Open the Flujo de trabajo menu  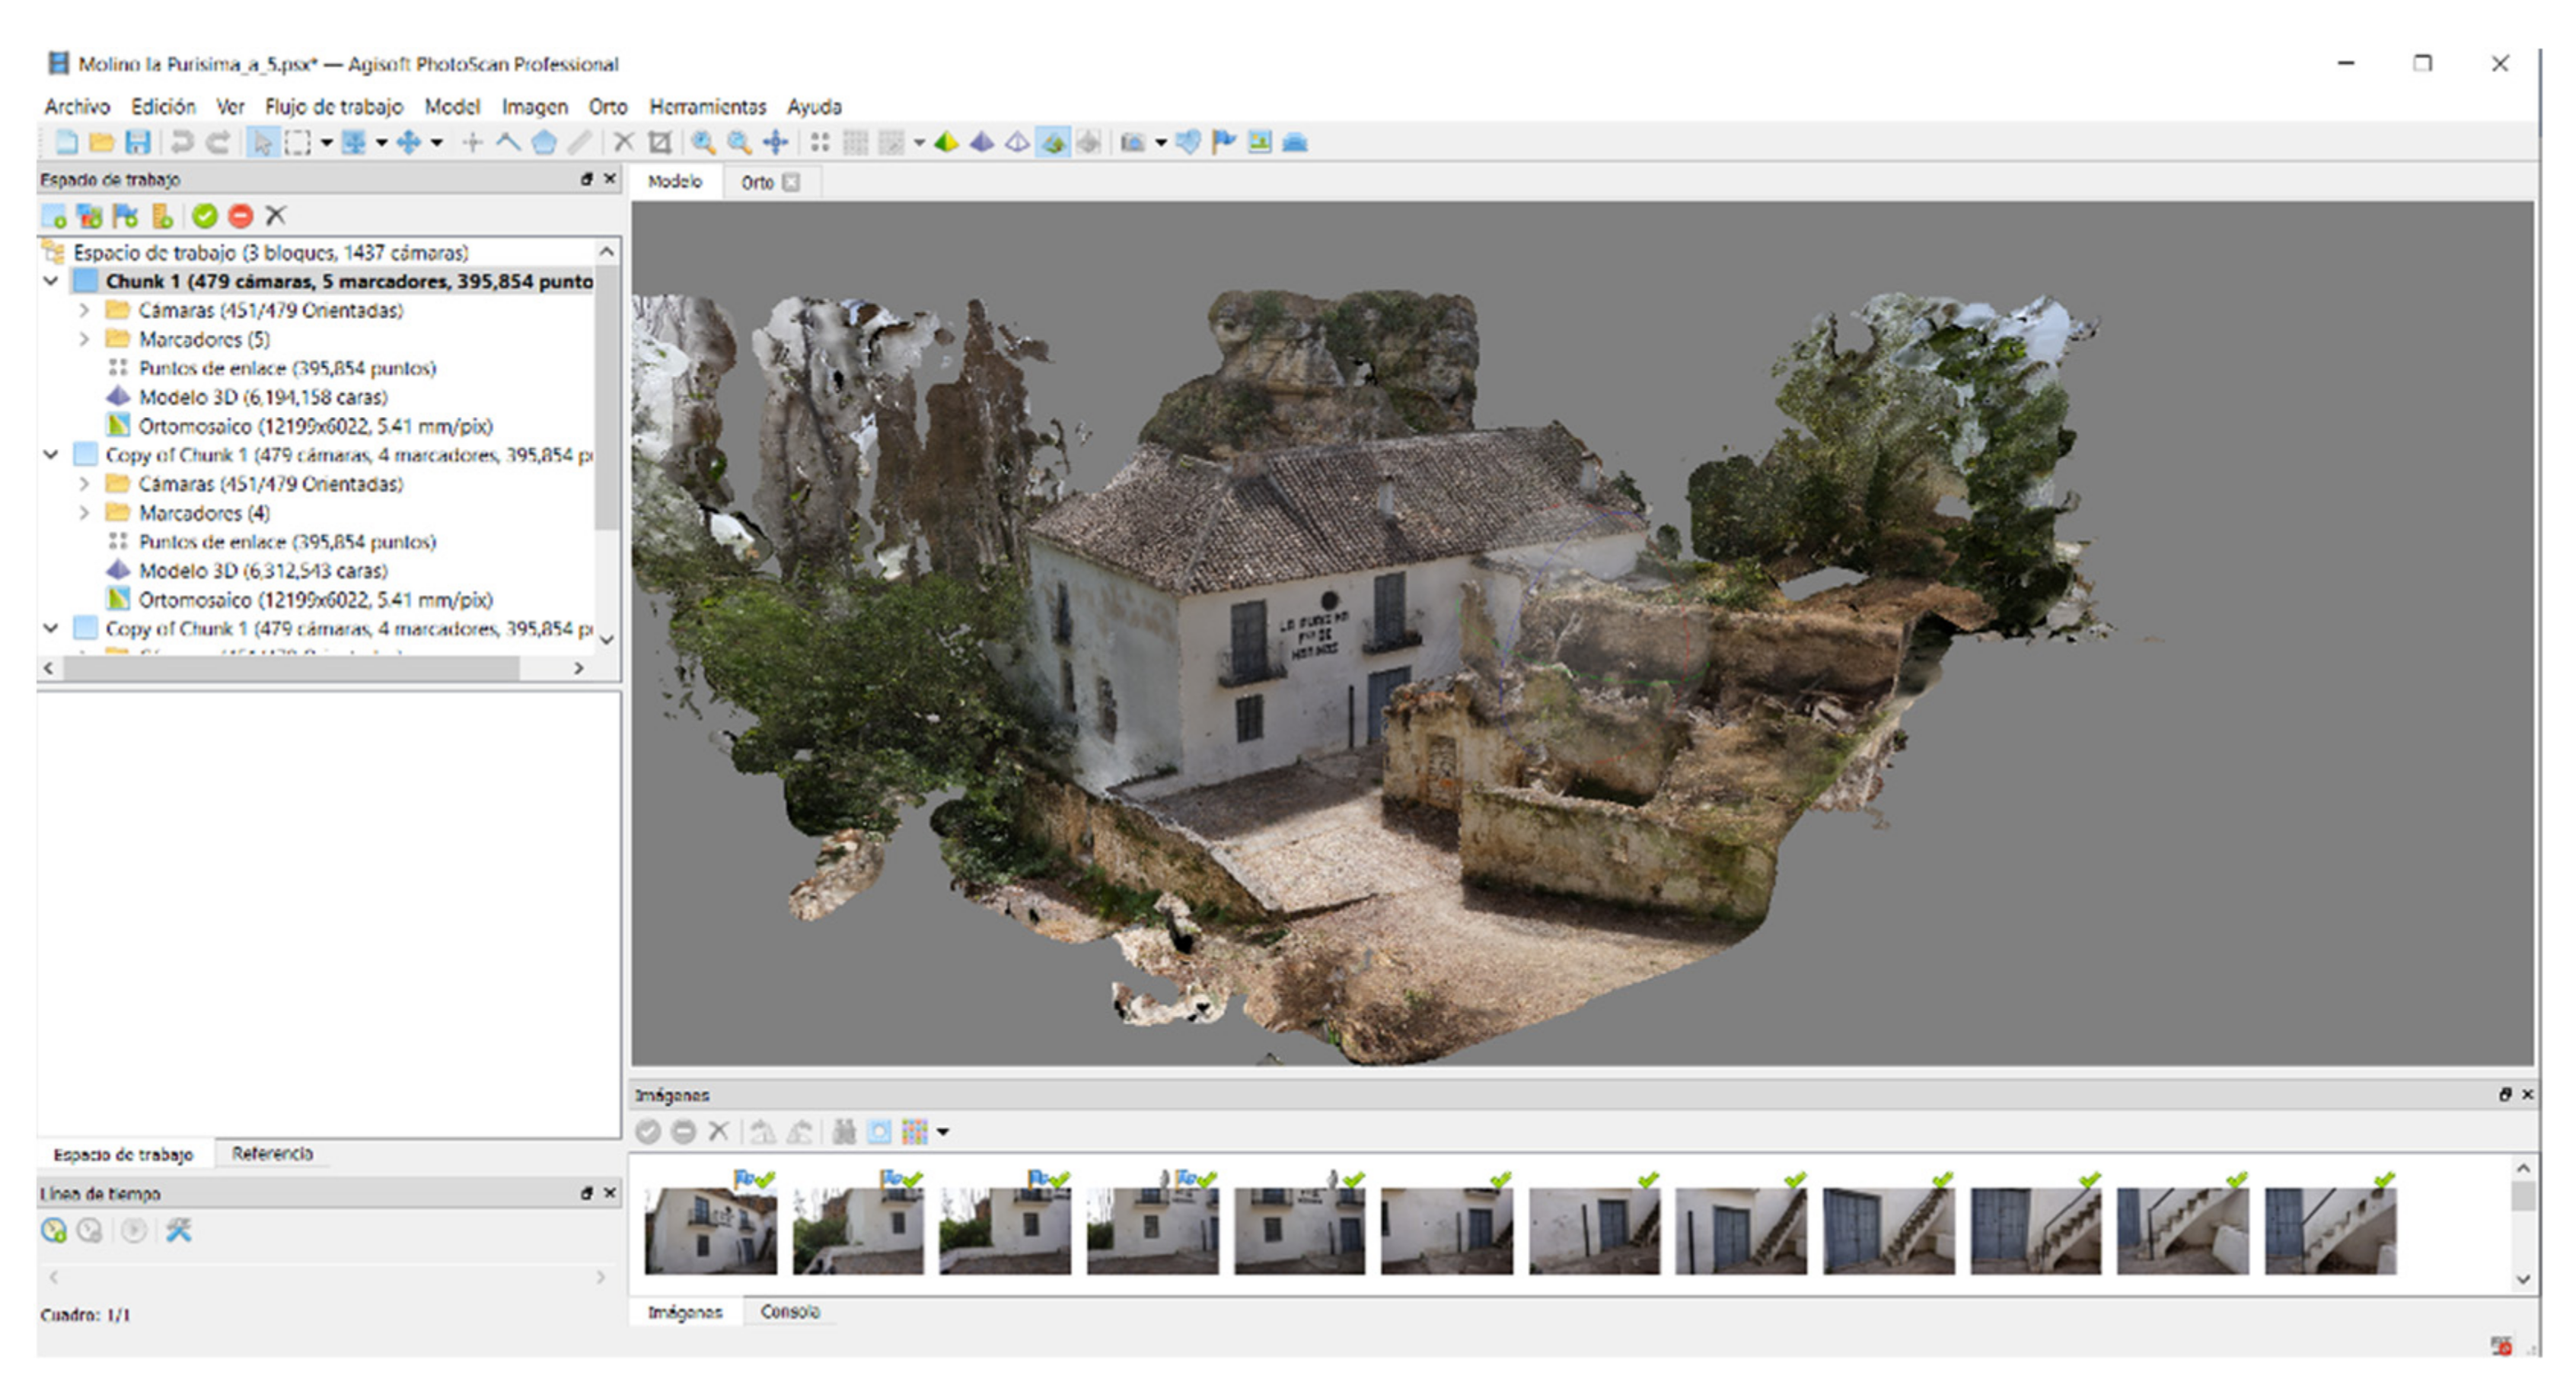pos(333,106)
